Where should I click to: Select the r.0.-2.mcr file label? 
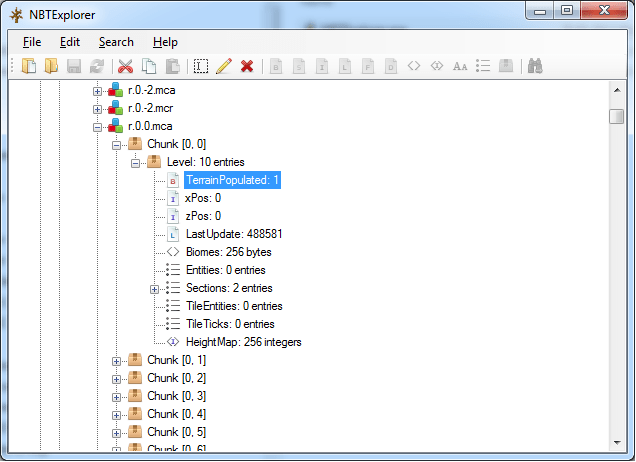click(x=150, y=108)
